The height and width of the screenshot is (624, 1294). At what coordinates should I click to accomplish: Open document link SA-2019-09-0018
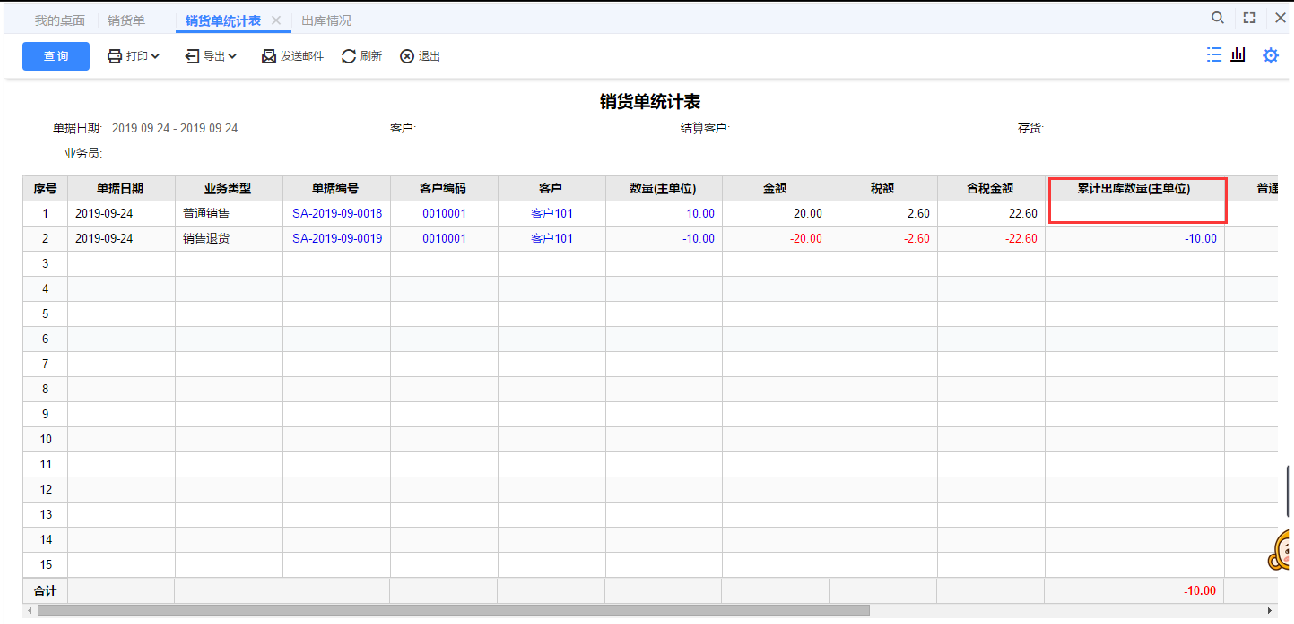pyautogui.click(x=337, y=214)
